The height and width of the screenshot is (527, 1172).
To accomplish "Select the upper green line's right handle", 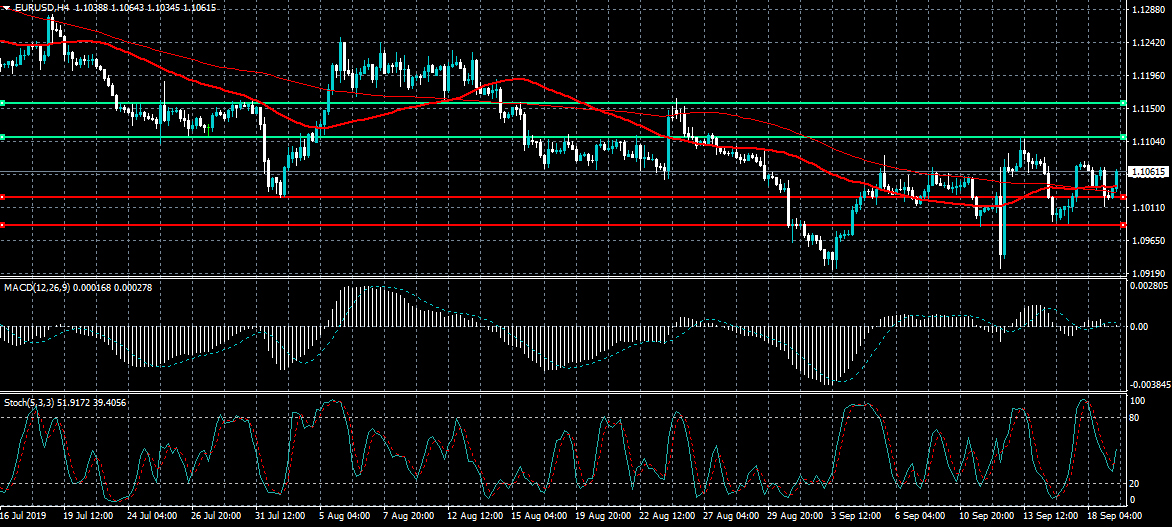I will [1124, 103].
